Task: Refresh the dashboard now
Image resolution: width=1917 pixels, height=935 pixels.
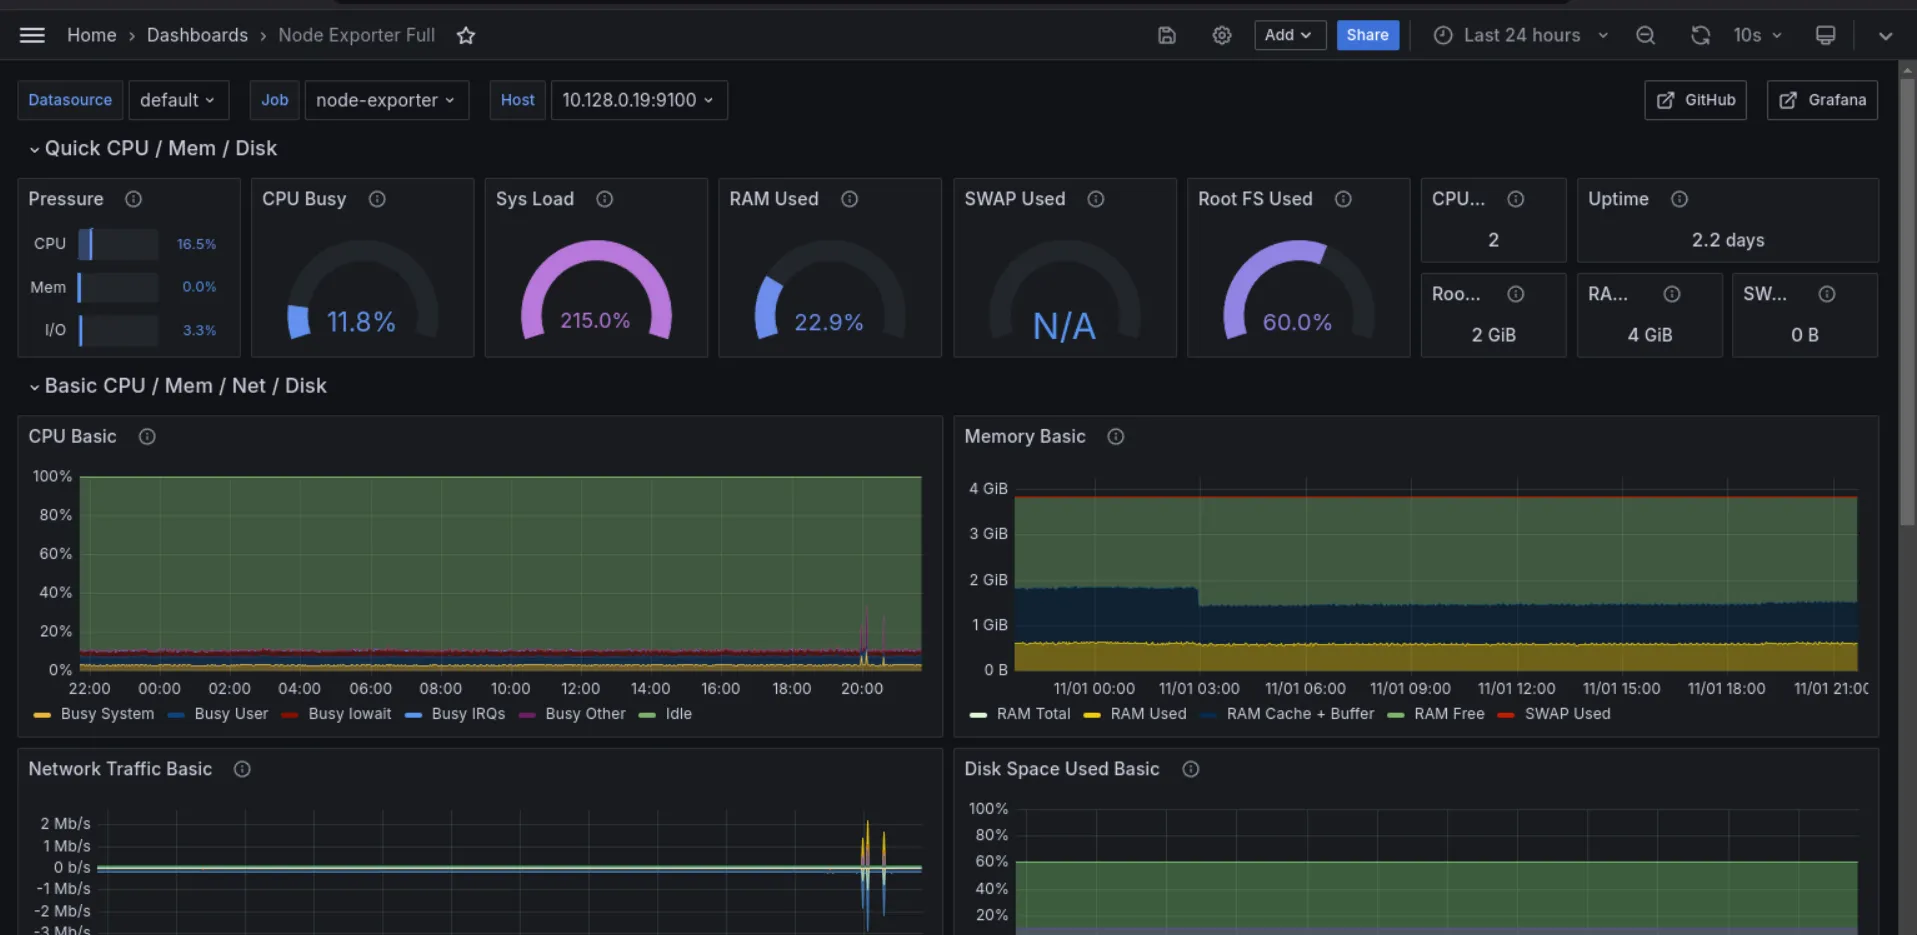Action: 1700,35
